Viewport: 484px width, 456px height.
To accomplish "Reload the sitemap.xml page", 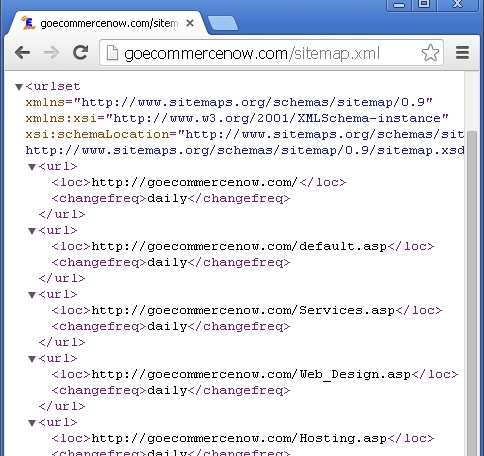I will [x=81, y=52].
